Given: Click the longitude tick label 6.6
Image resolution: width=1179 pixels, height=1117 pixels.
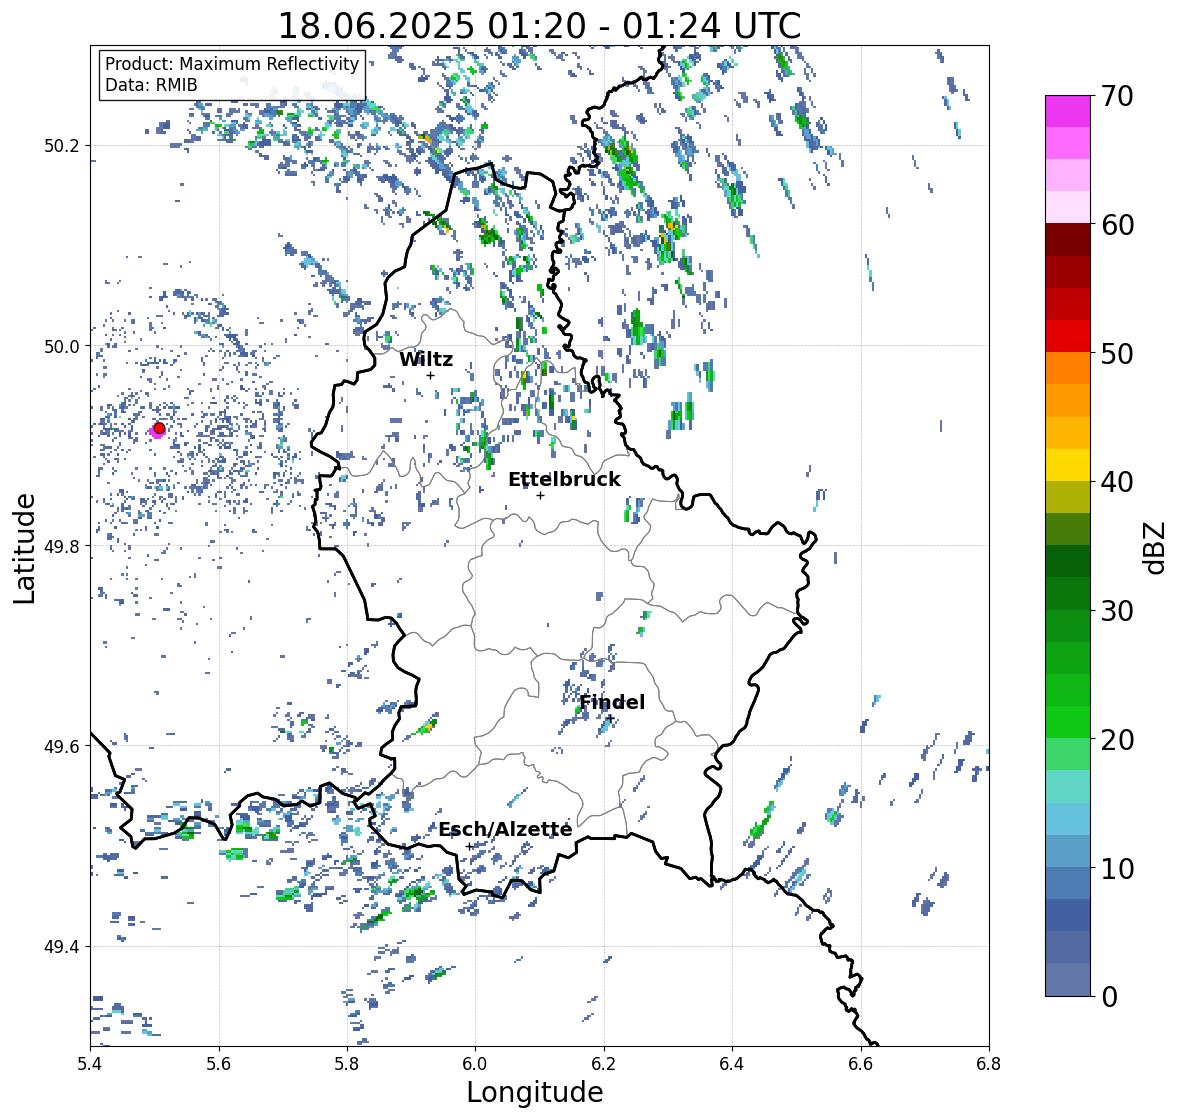Looking at the screenshot, I should [861, 1064].
